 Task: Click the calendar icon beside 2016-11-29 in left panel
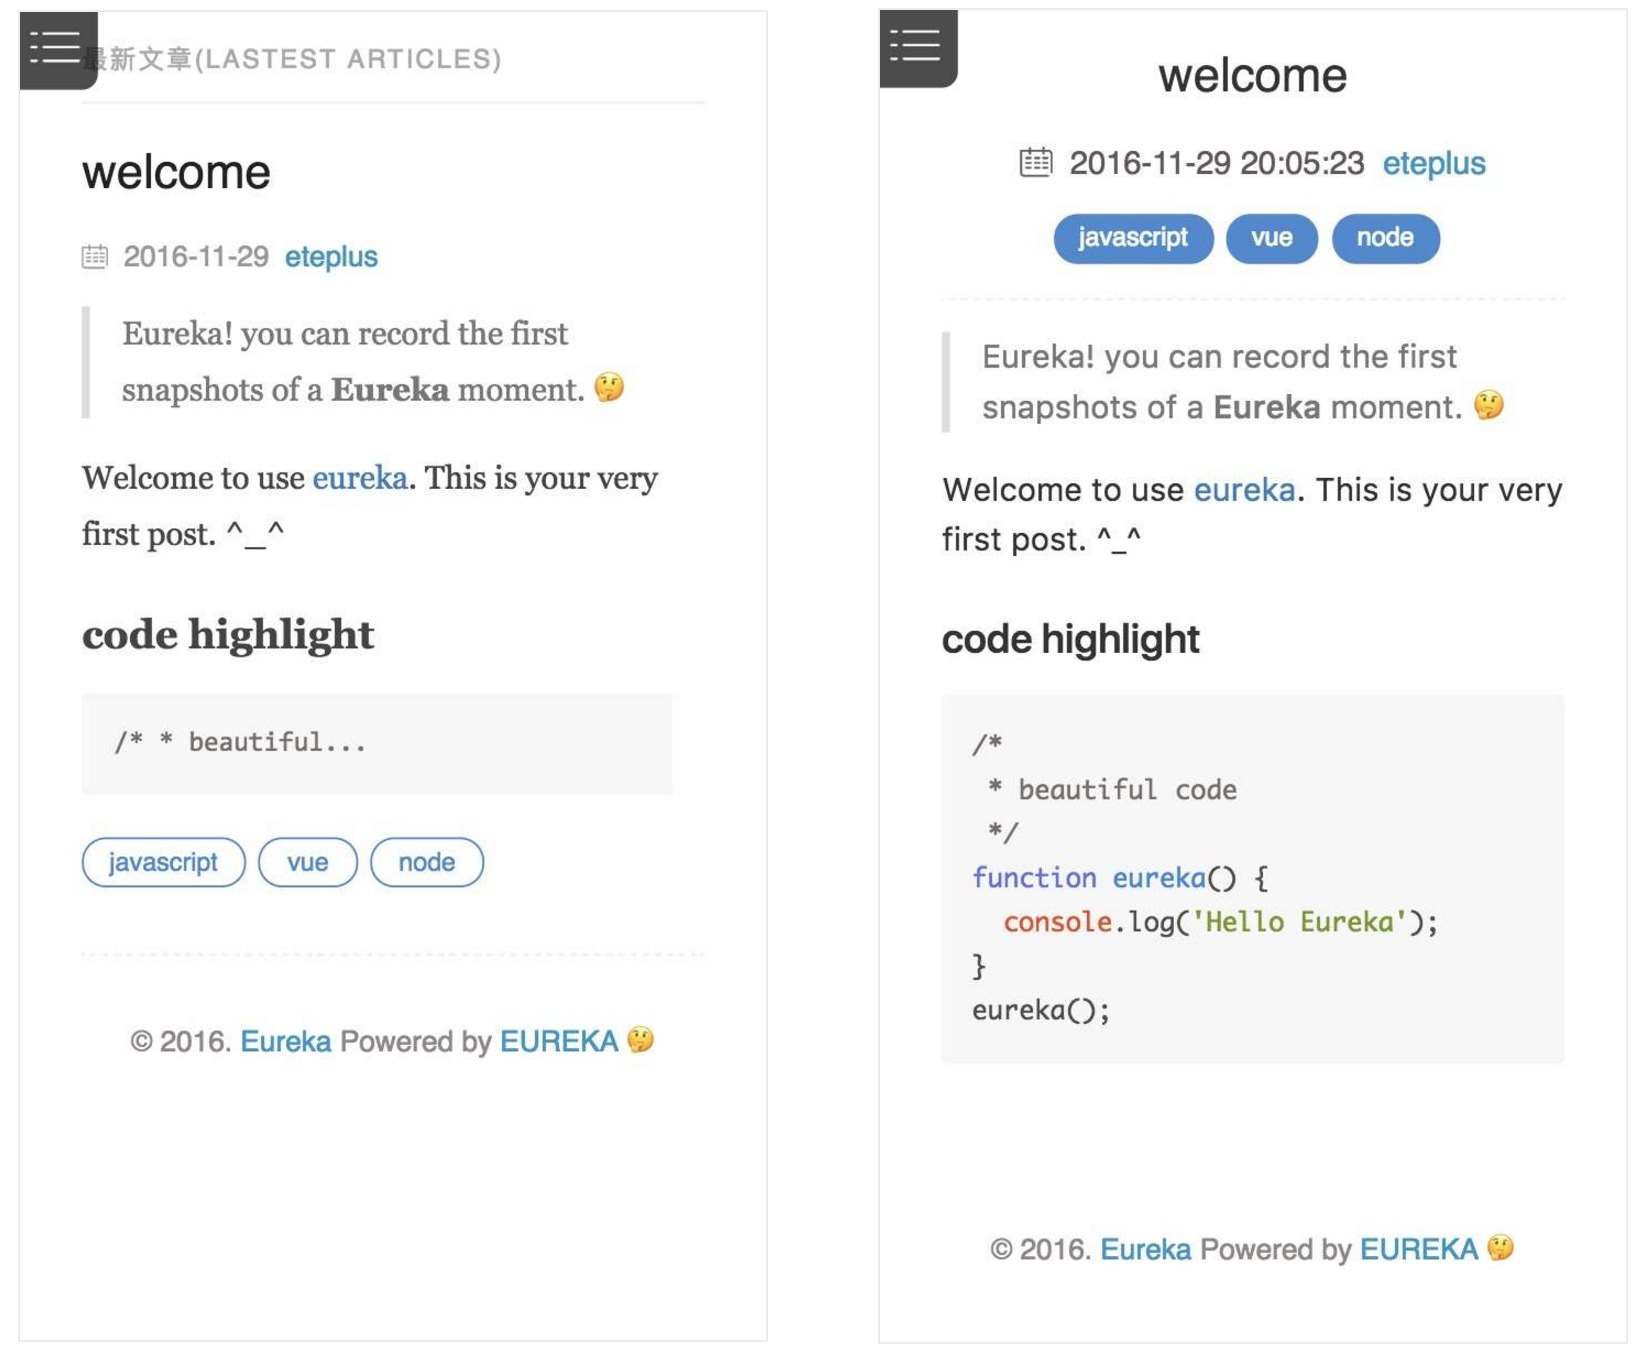94,257
